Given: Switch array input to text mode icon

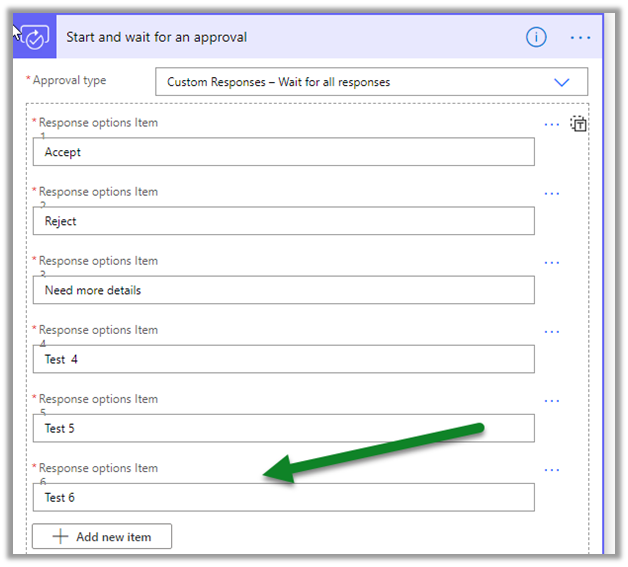Looking at the screenshot, I should point(579,125).
